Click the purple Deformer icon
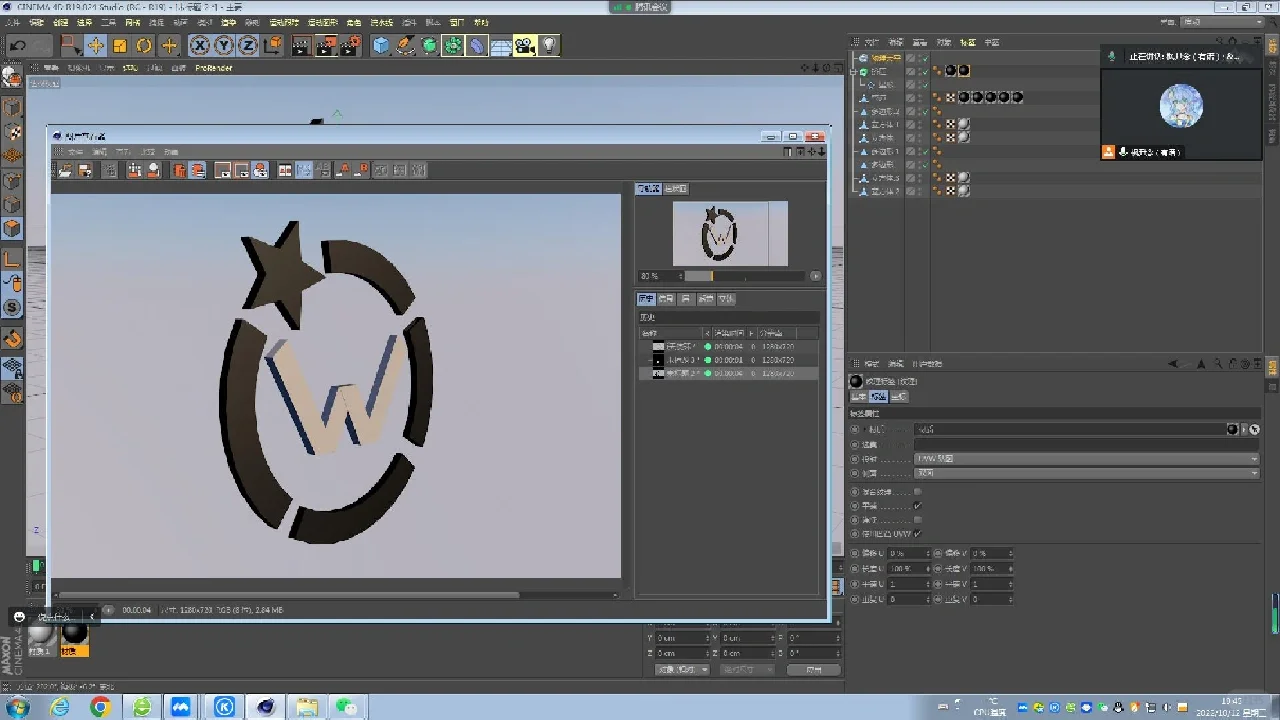 (477, 45)
